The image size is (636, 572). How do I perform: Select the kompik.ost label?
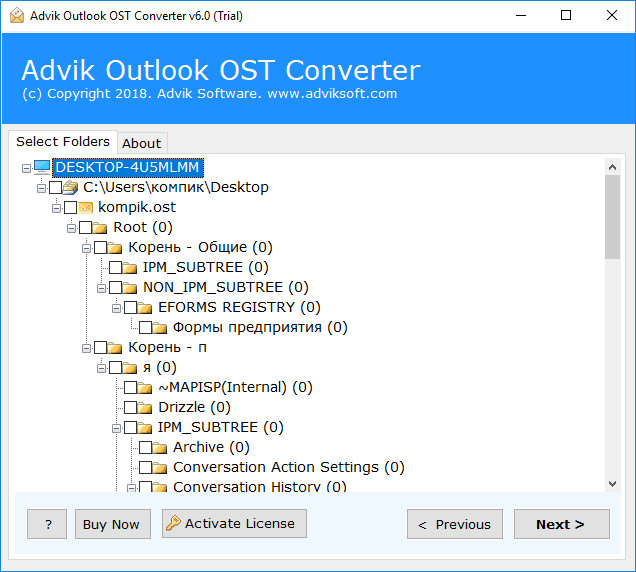(x=137, y=207)
